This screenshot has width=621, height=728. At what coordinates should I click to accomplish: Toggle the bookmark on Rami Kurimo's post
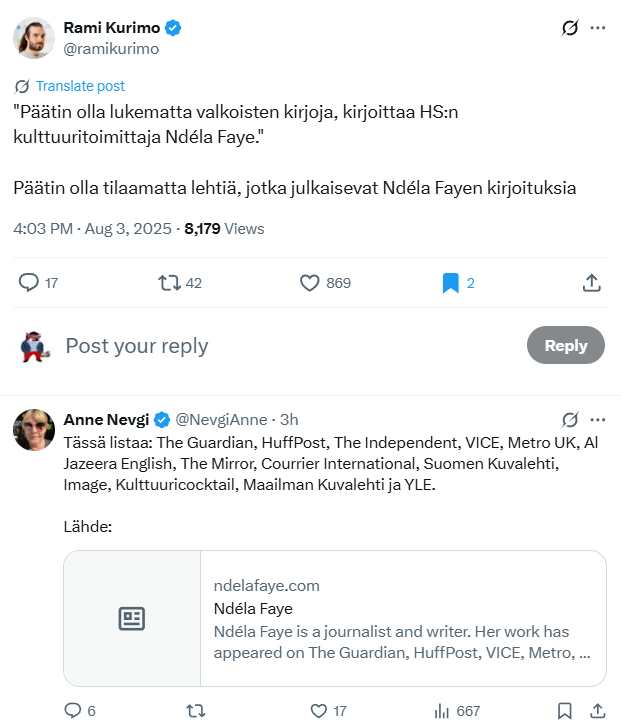[450, 283]
